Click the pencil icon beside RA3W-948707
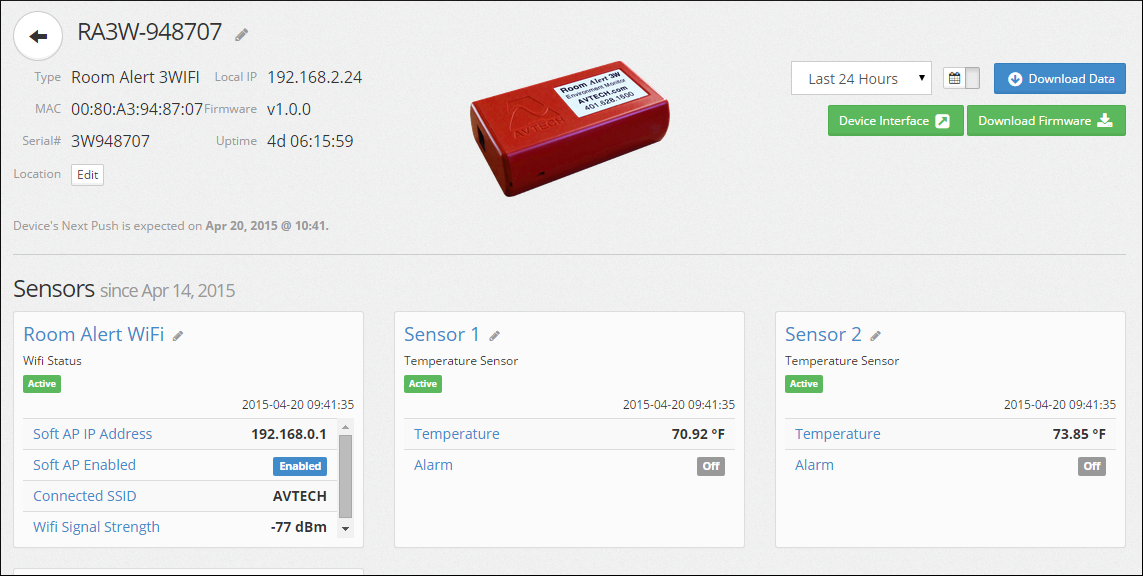 click(x=240, y=34)
